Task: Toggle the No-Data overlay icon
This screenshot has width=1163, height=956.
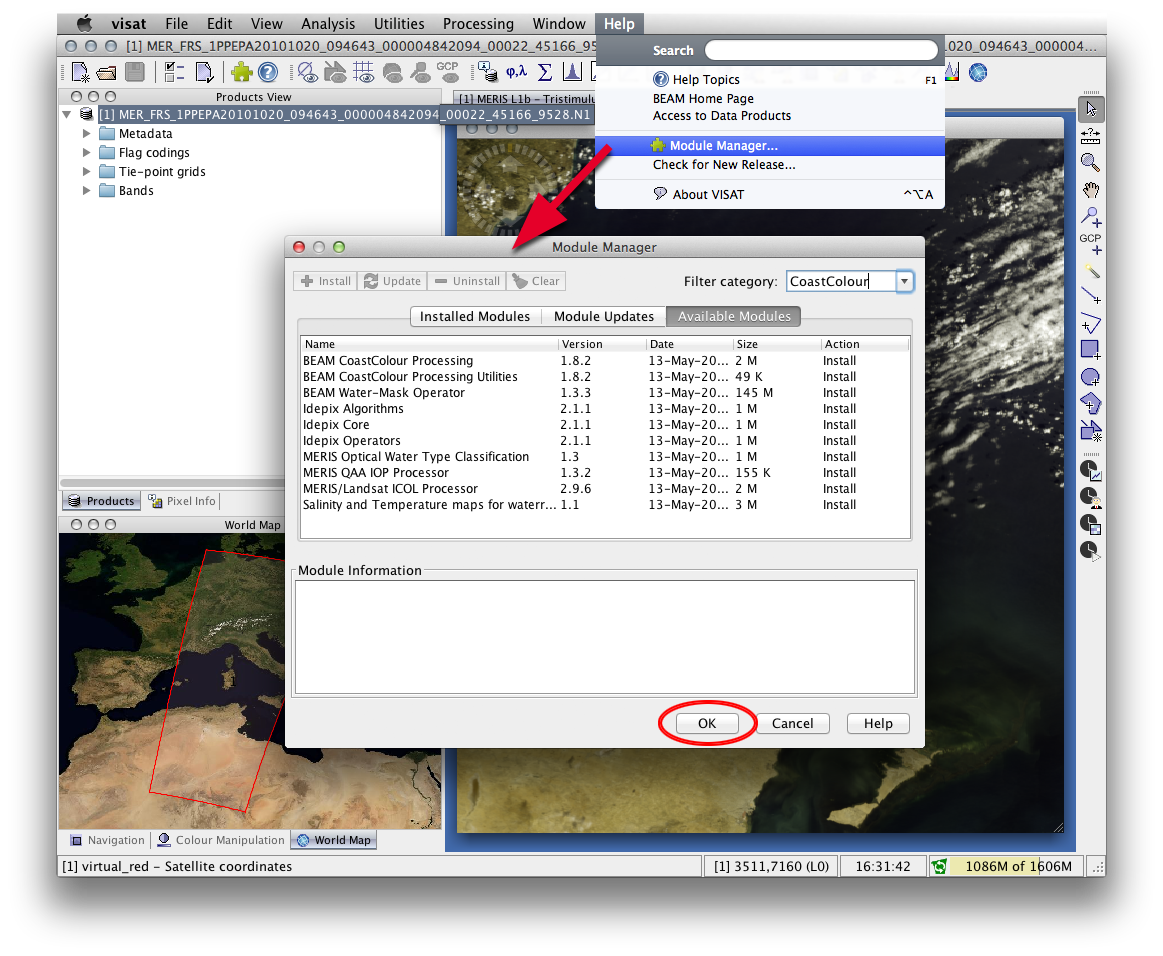Action: [x=308, y=72]
